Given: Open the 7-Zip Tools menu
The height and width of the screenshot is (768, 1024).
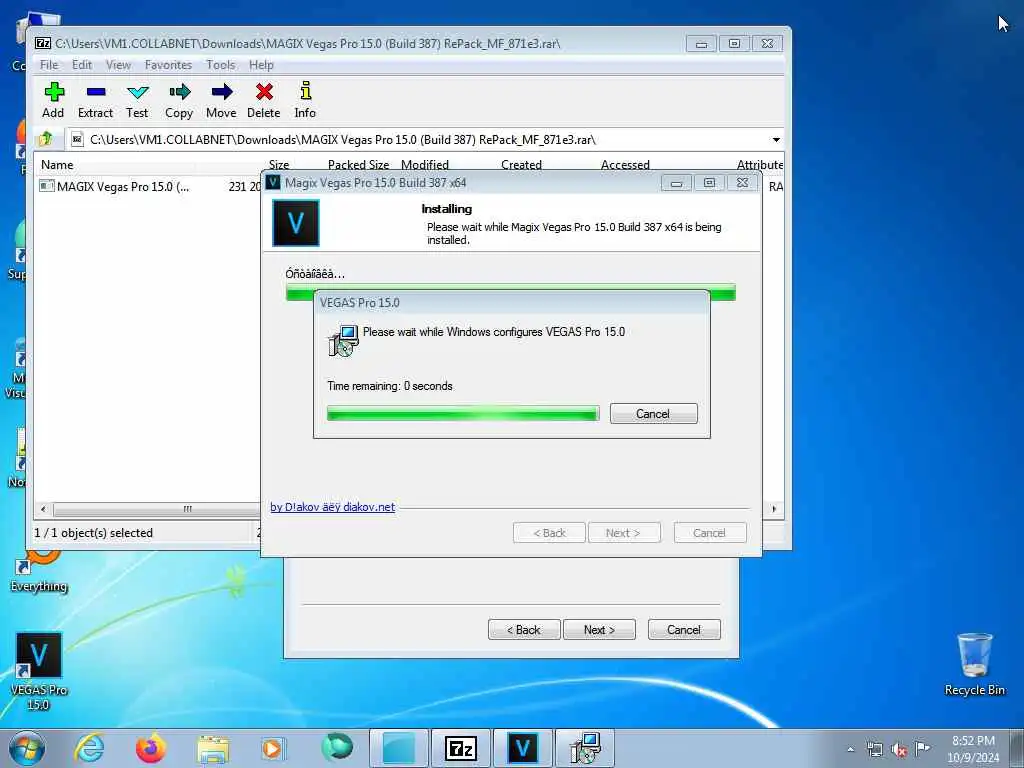Looking at the screenshot, I should pos(221,65).
